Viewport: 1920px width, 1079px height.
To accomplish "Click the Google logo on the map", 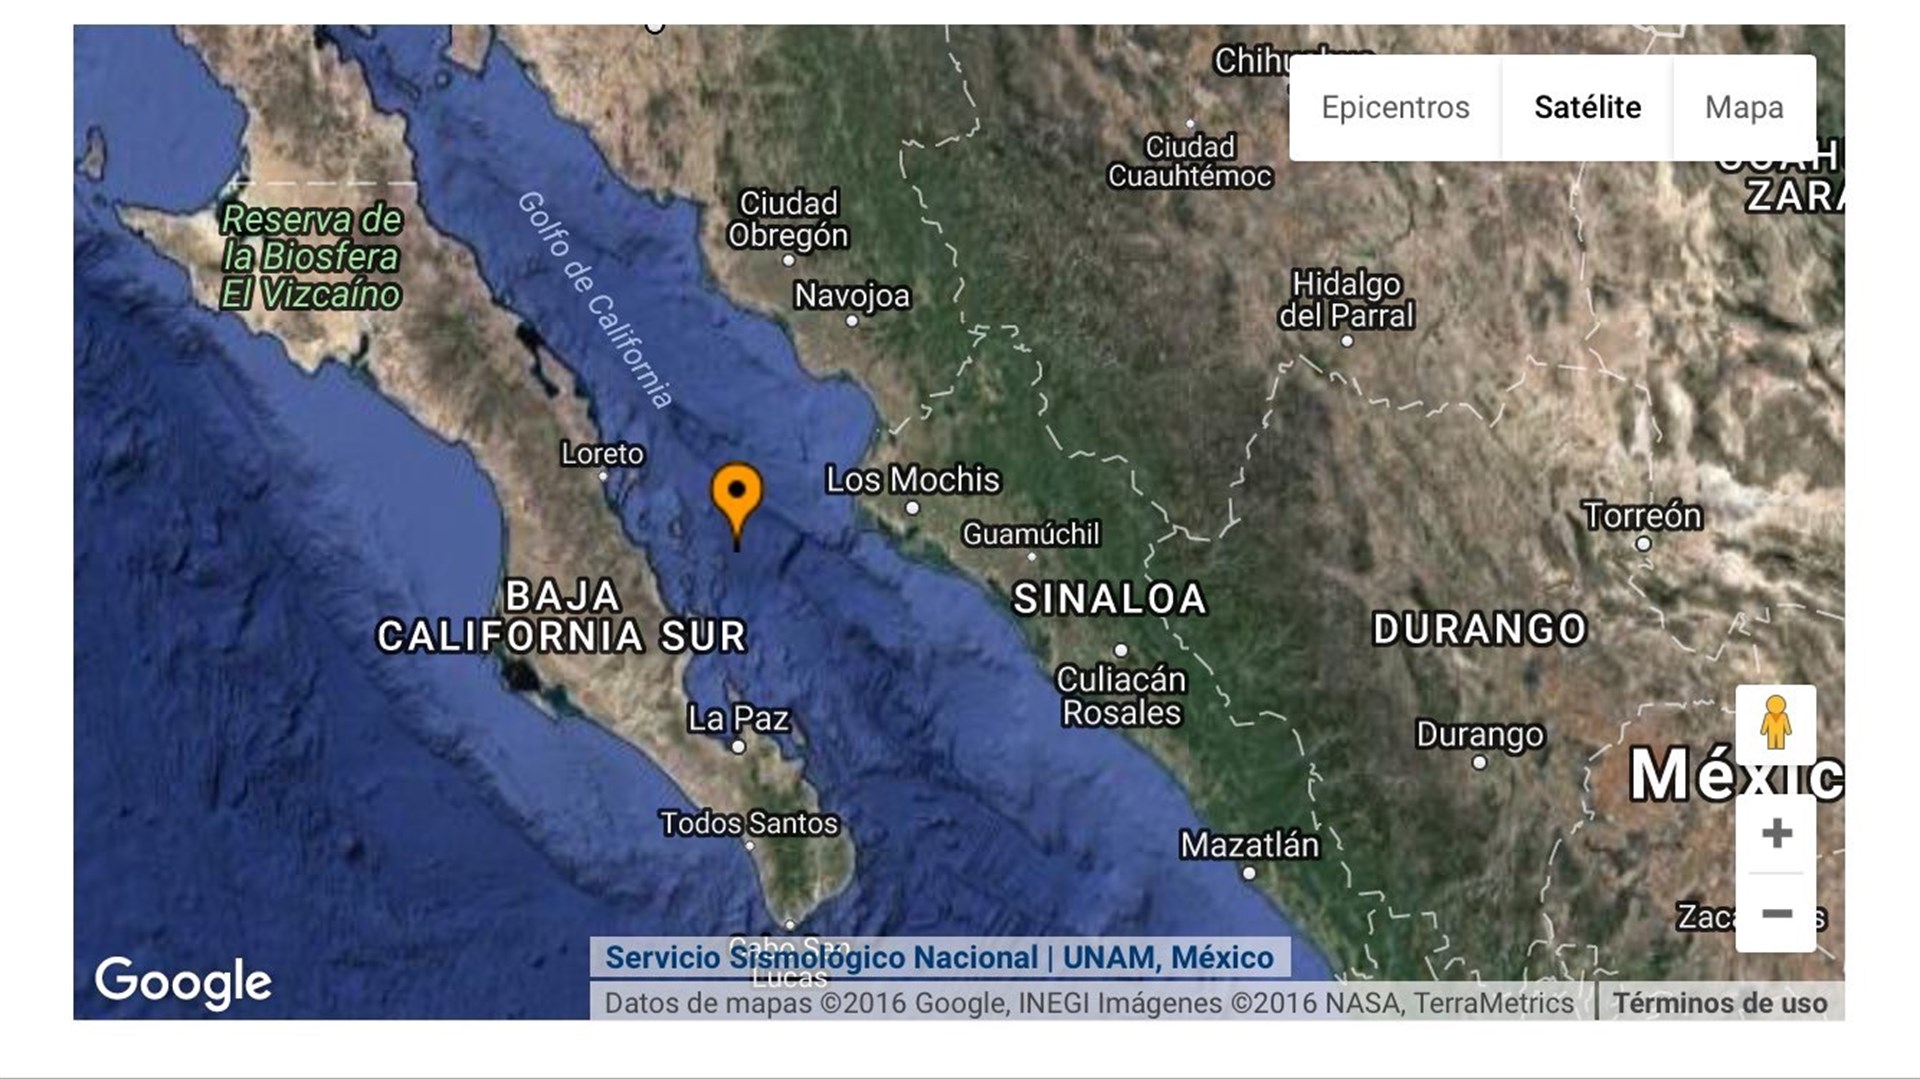I will tap(183, 981).
